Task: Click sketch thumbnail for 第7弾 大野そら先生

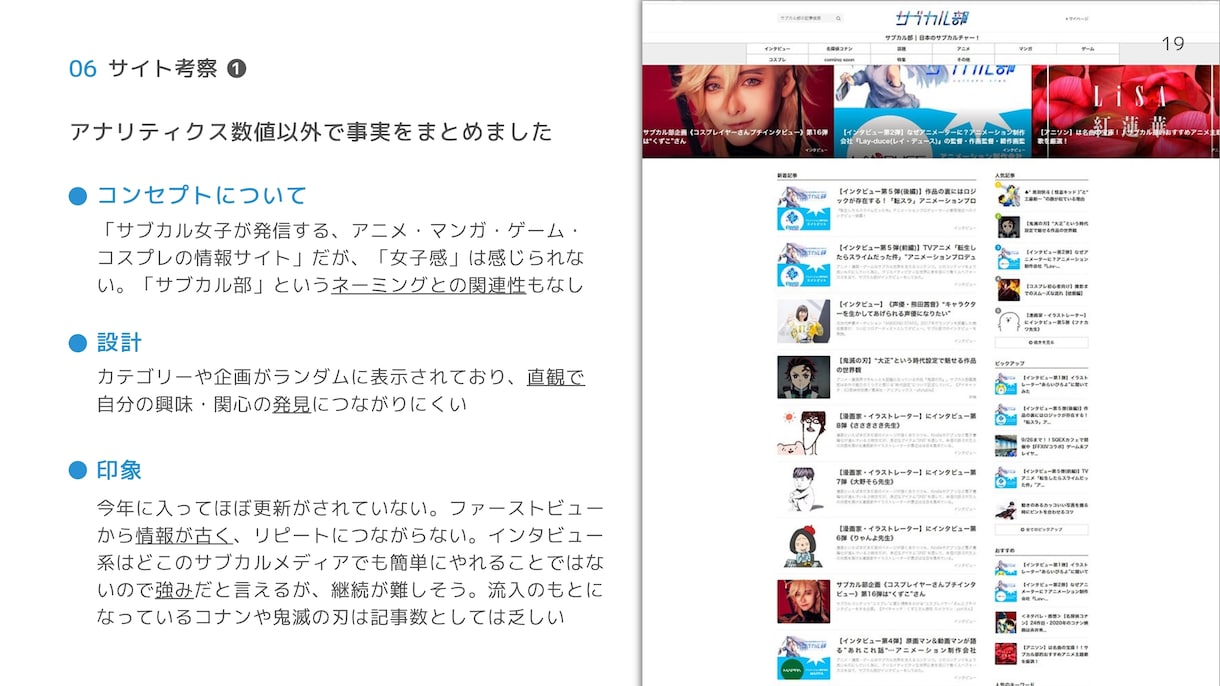Action: point(803,489)
